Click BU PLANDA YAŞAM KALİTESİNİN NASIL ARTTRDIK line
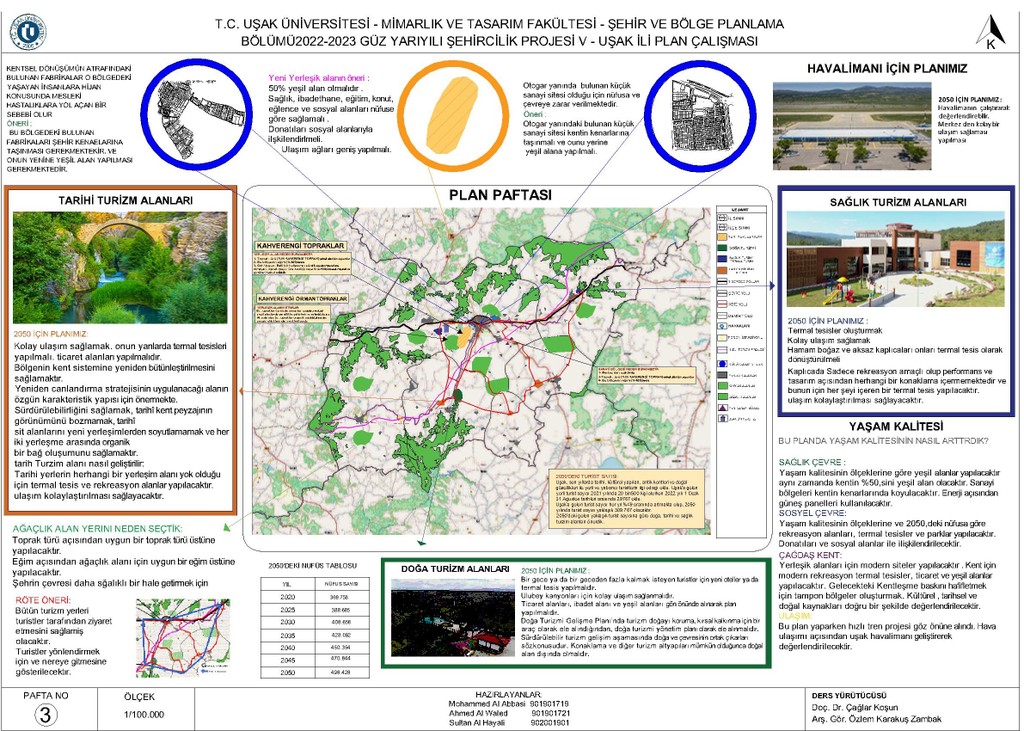The width and height of the screenshot is (1024, 731). pos(884,441)
